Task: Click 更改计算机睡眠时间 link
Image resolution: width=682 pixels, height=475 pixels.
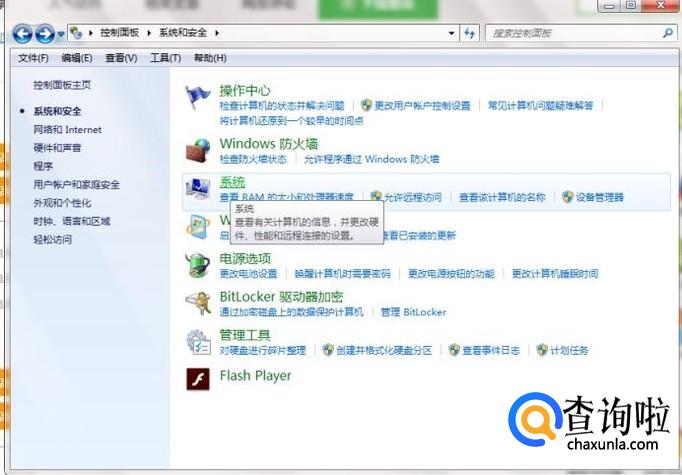Action: pyautogui.click(x=555, y=274)
